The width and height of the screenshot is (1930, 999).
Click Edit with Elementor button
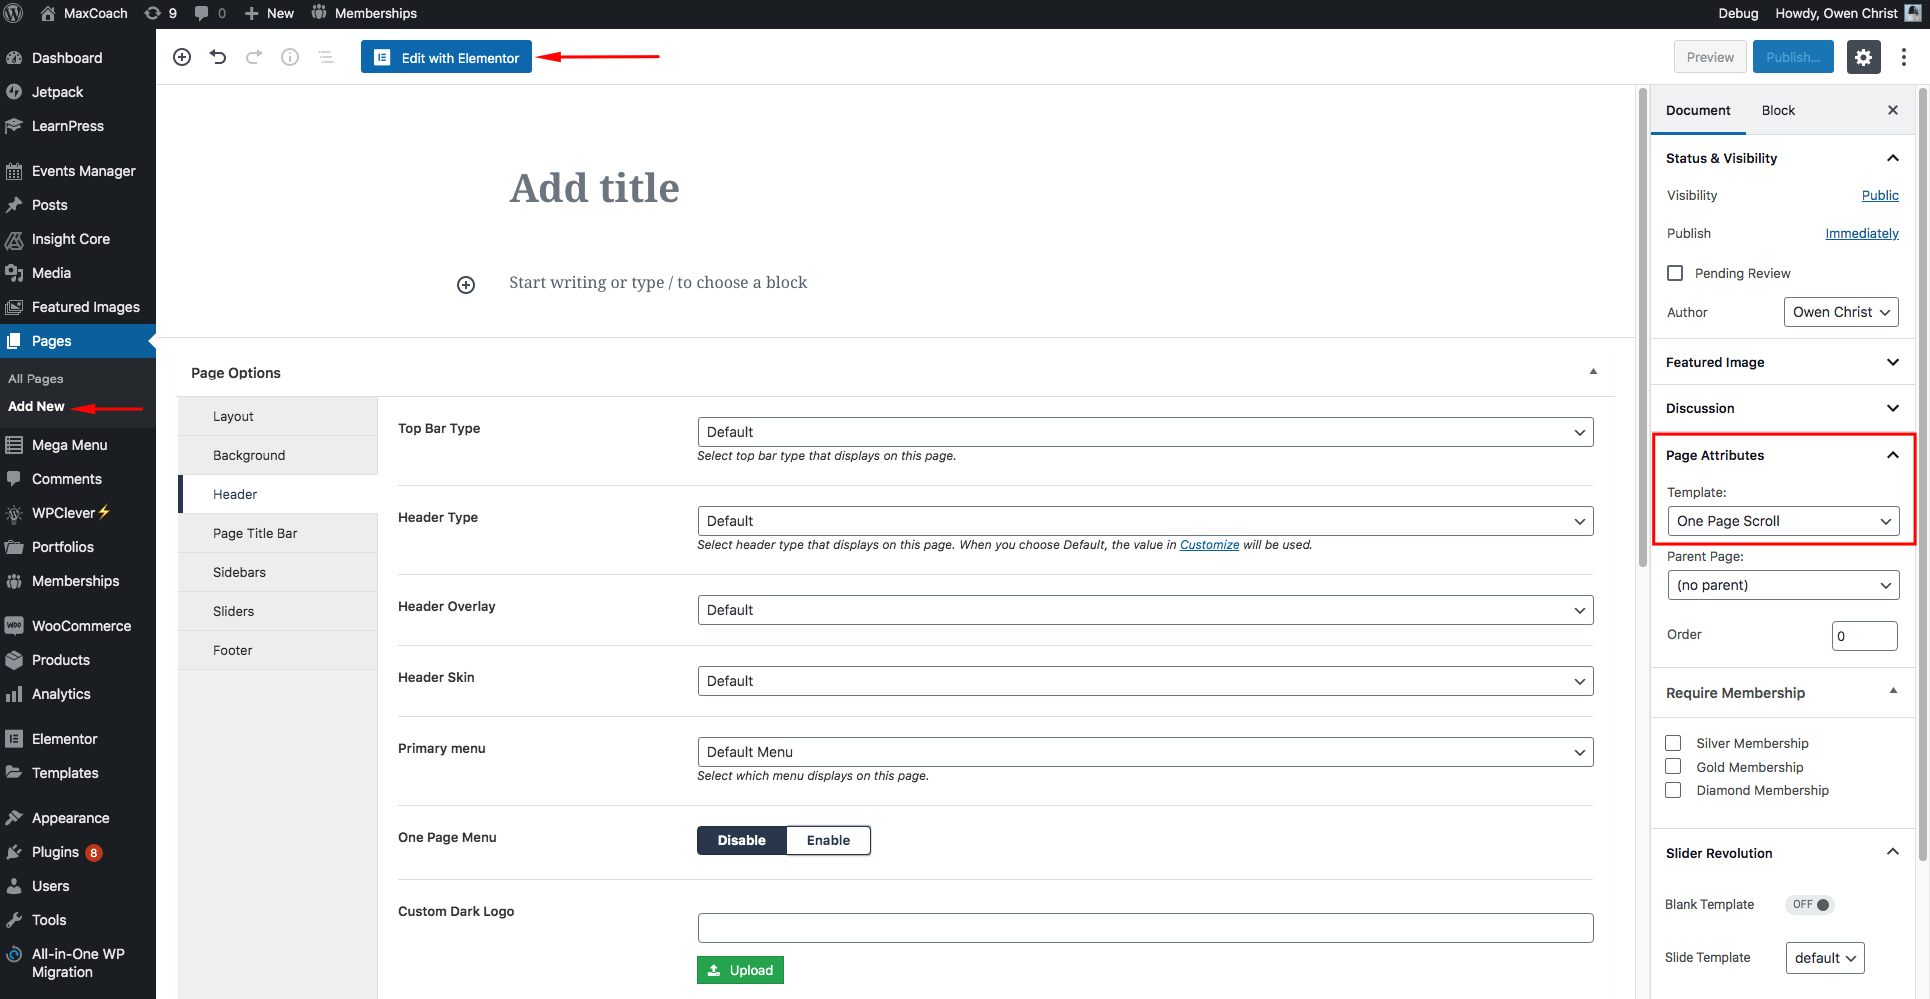[x=446, y=57]
